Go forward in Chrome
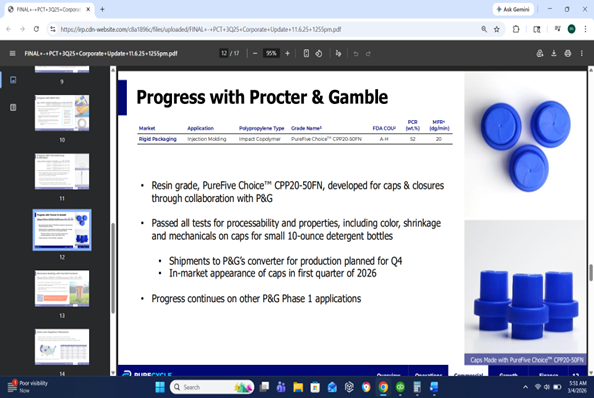 coord(22,29)
